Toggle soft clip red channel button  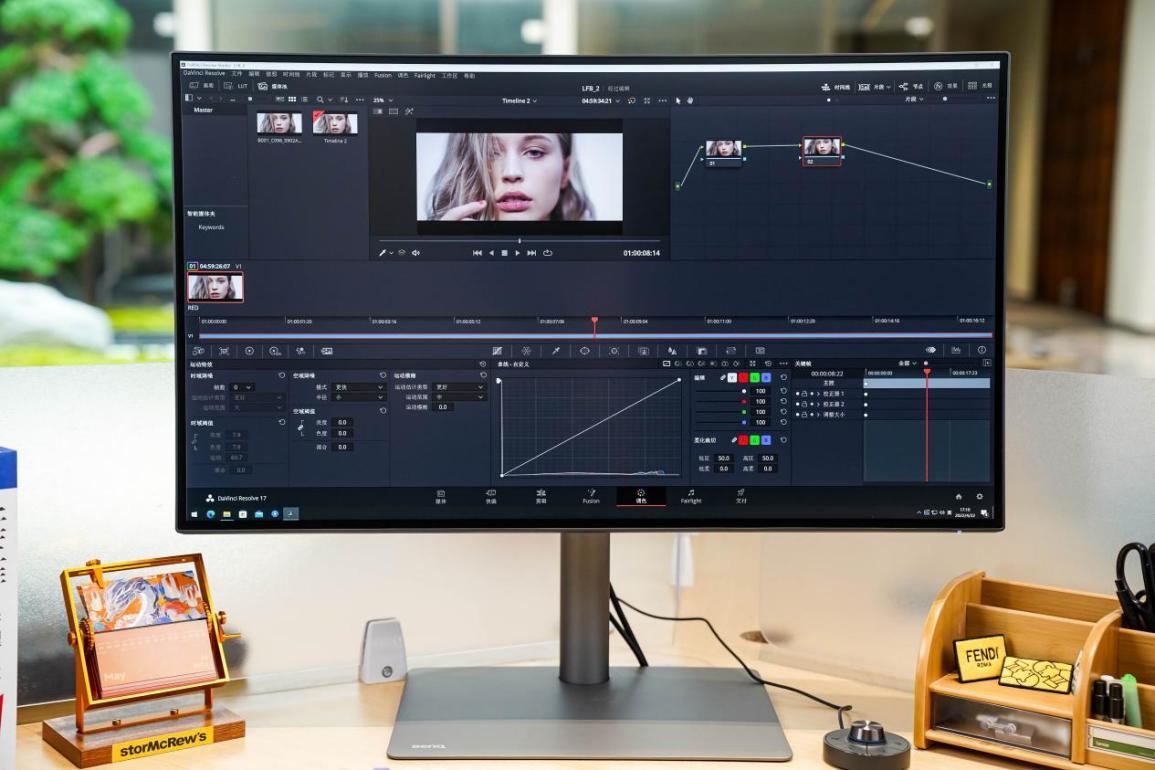click(x=743, y=440)
